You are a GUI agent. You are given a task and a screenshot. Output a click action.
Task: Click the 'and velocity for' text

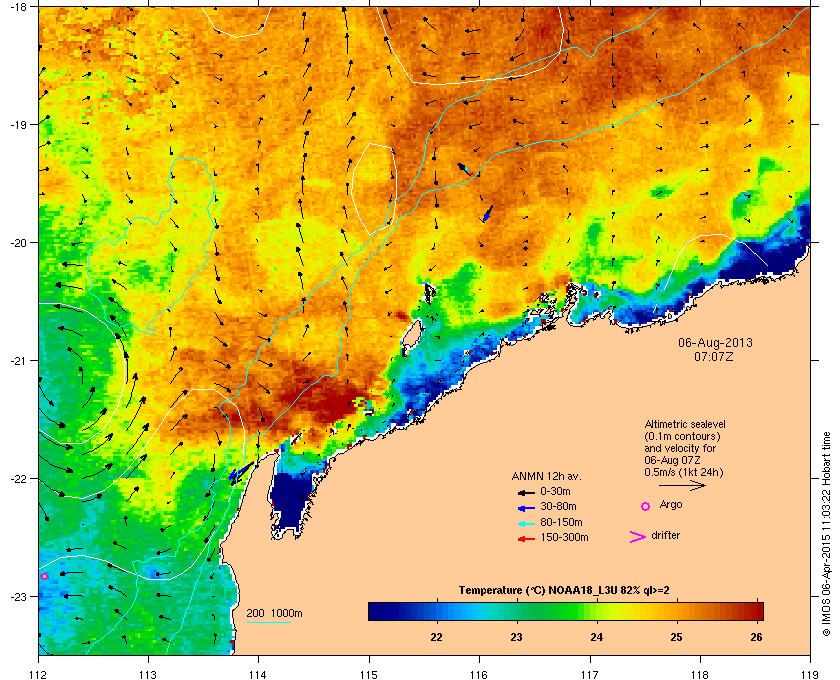pyautogui.click(x=680, y=448)
